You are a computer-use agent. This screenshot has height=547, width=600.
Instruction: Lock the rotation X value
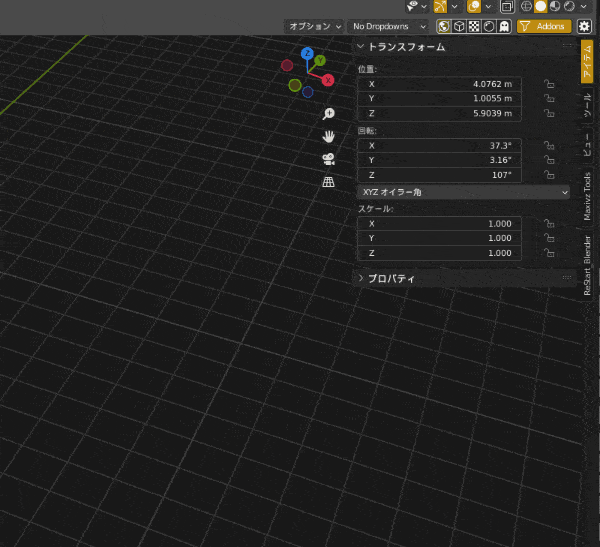(x=549, y=145)
